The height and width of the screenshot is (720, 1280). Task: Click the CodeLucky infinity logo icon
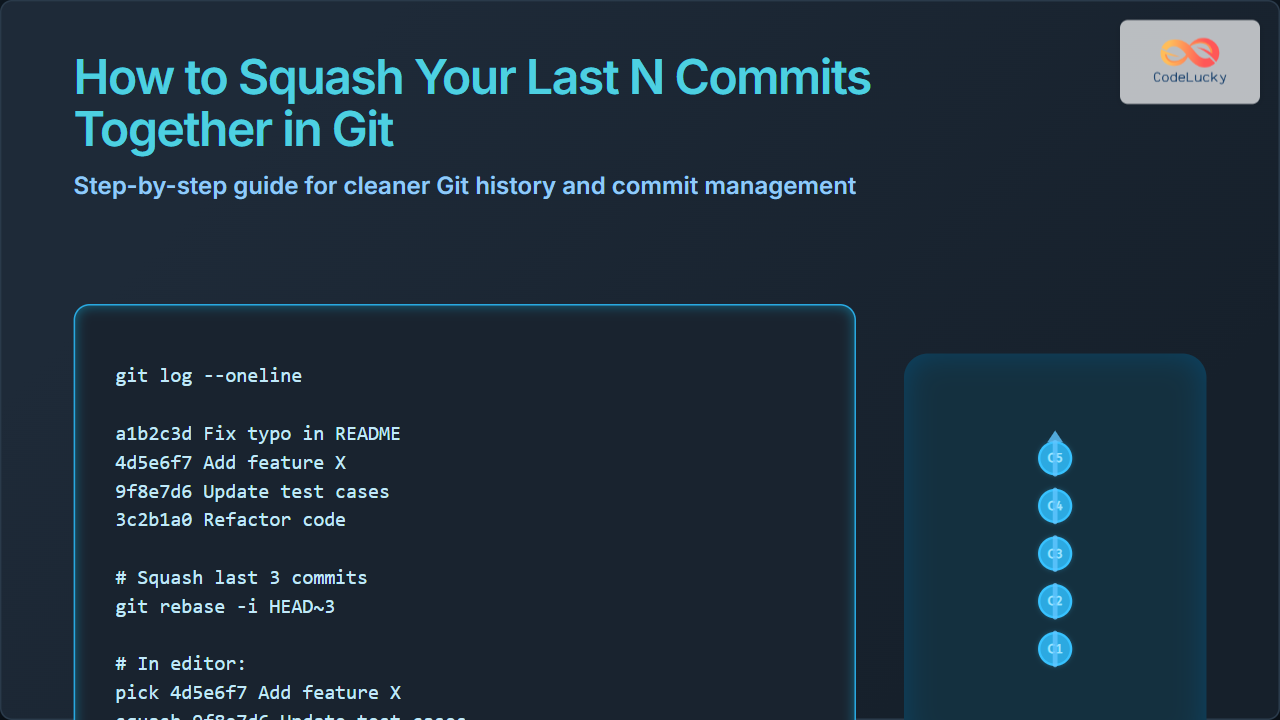1189,52
